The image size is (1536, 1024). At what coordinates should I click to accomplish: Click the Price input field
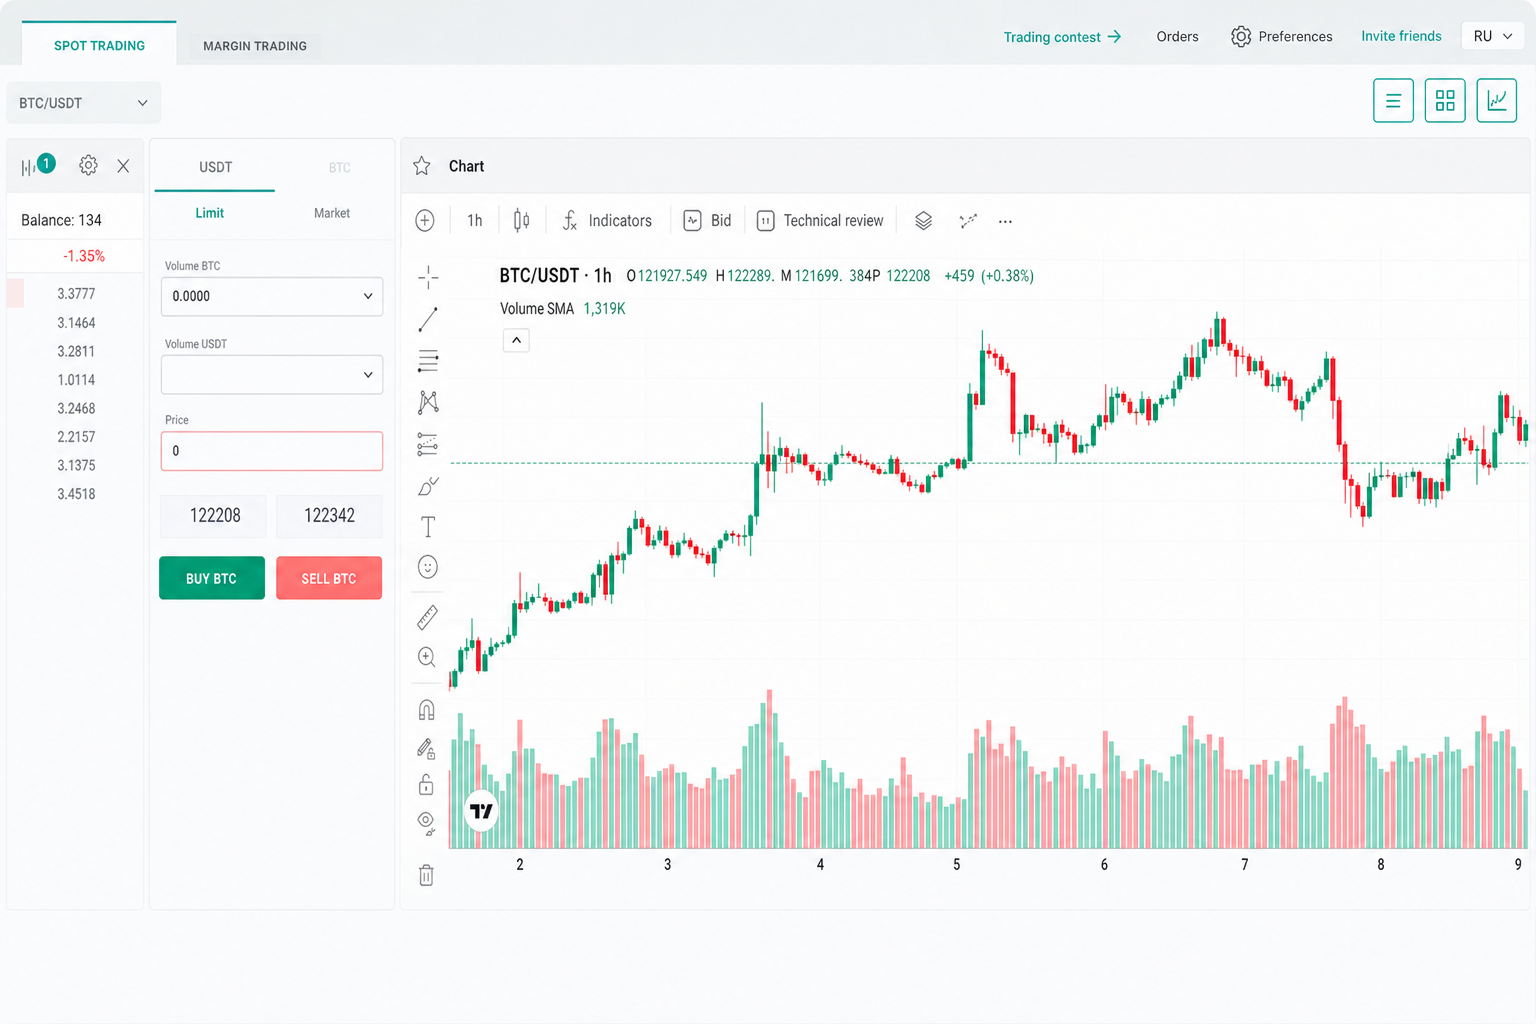pyautogui.click(x=272, y=451)
